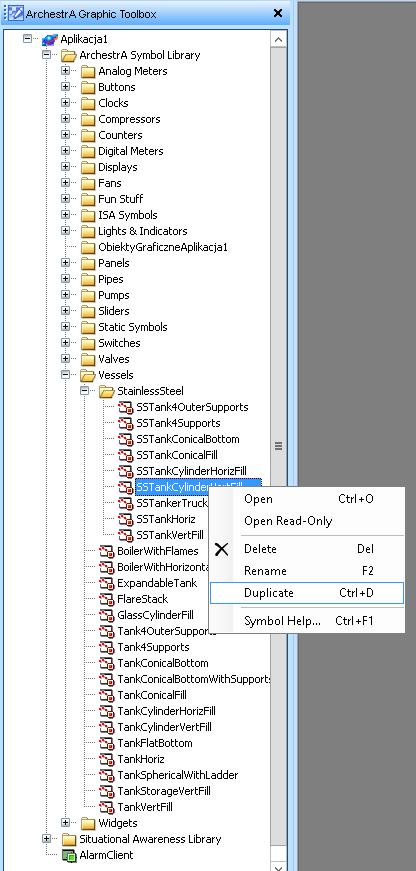Collapse the StainlessSteel folder node

point(84,391)
